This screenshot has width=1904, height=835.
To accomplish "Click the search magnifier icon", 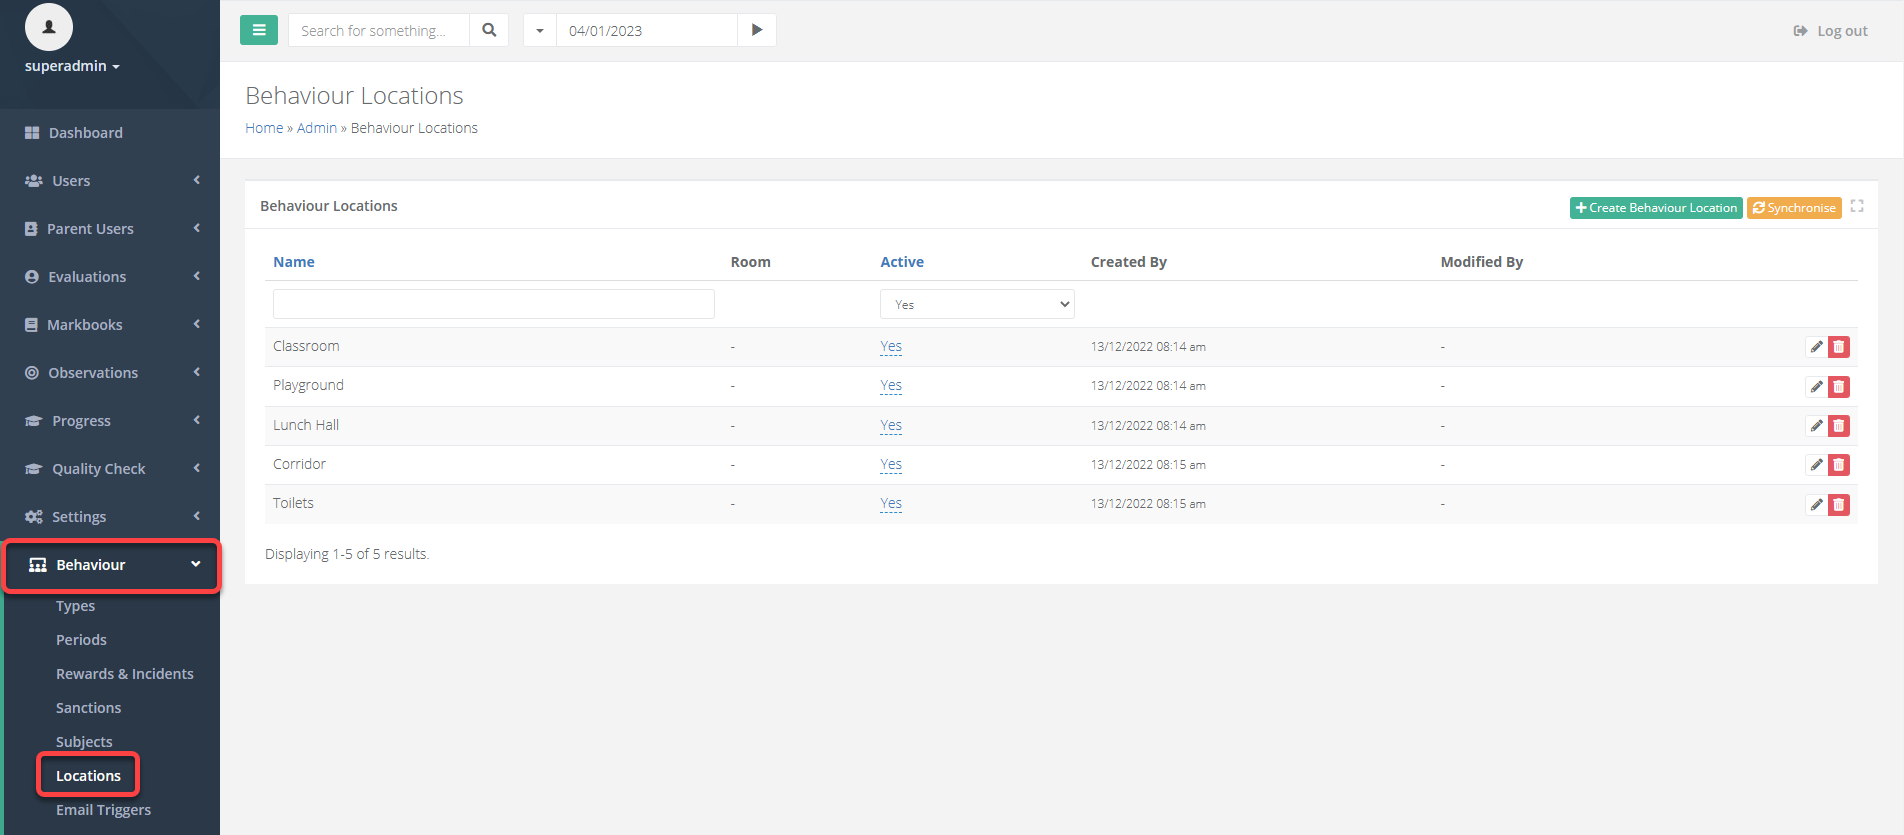I will [489, 30].
